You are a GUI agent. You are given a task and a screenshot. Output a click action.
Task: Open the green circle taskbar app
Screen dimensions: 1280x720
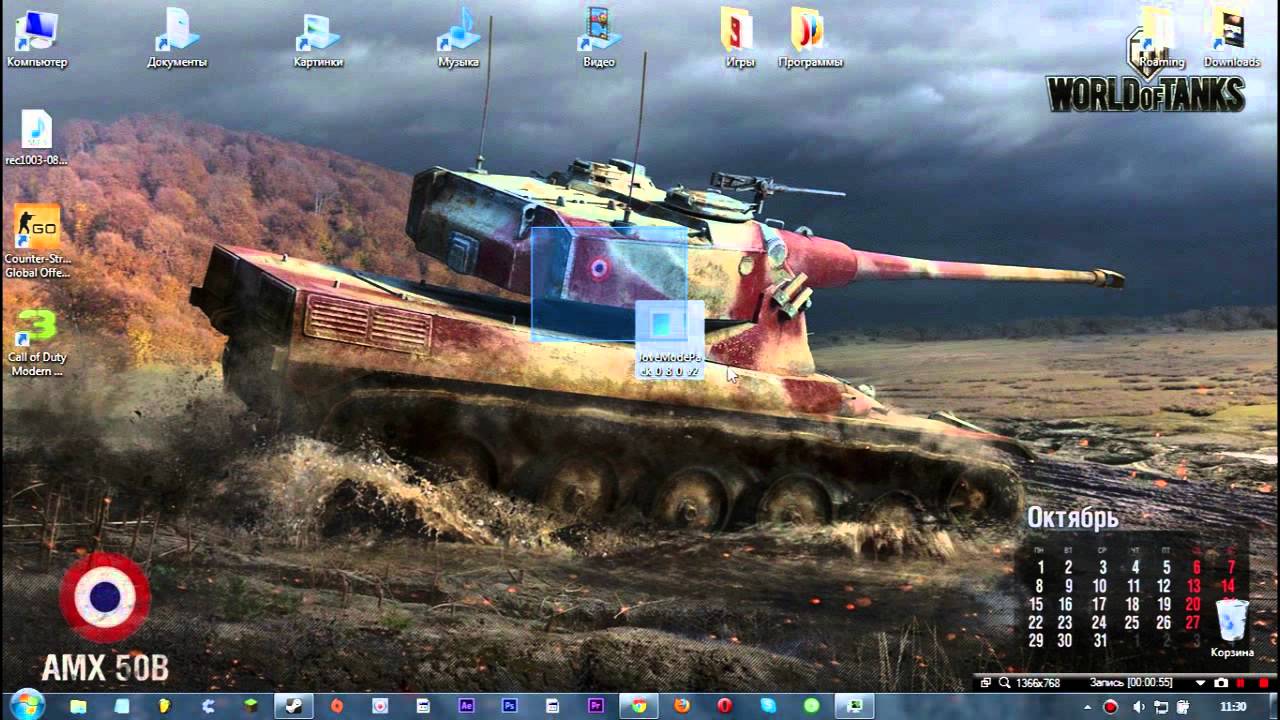click(x=811, y=706)
